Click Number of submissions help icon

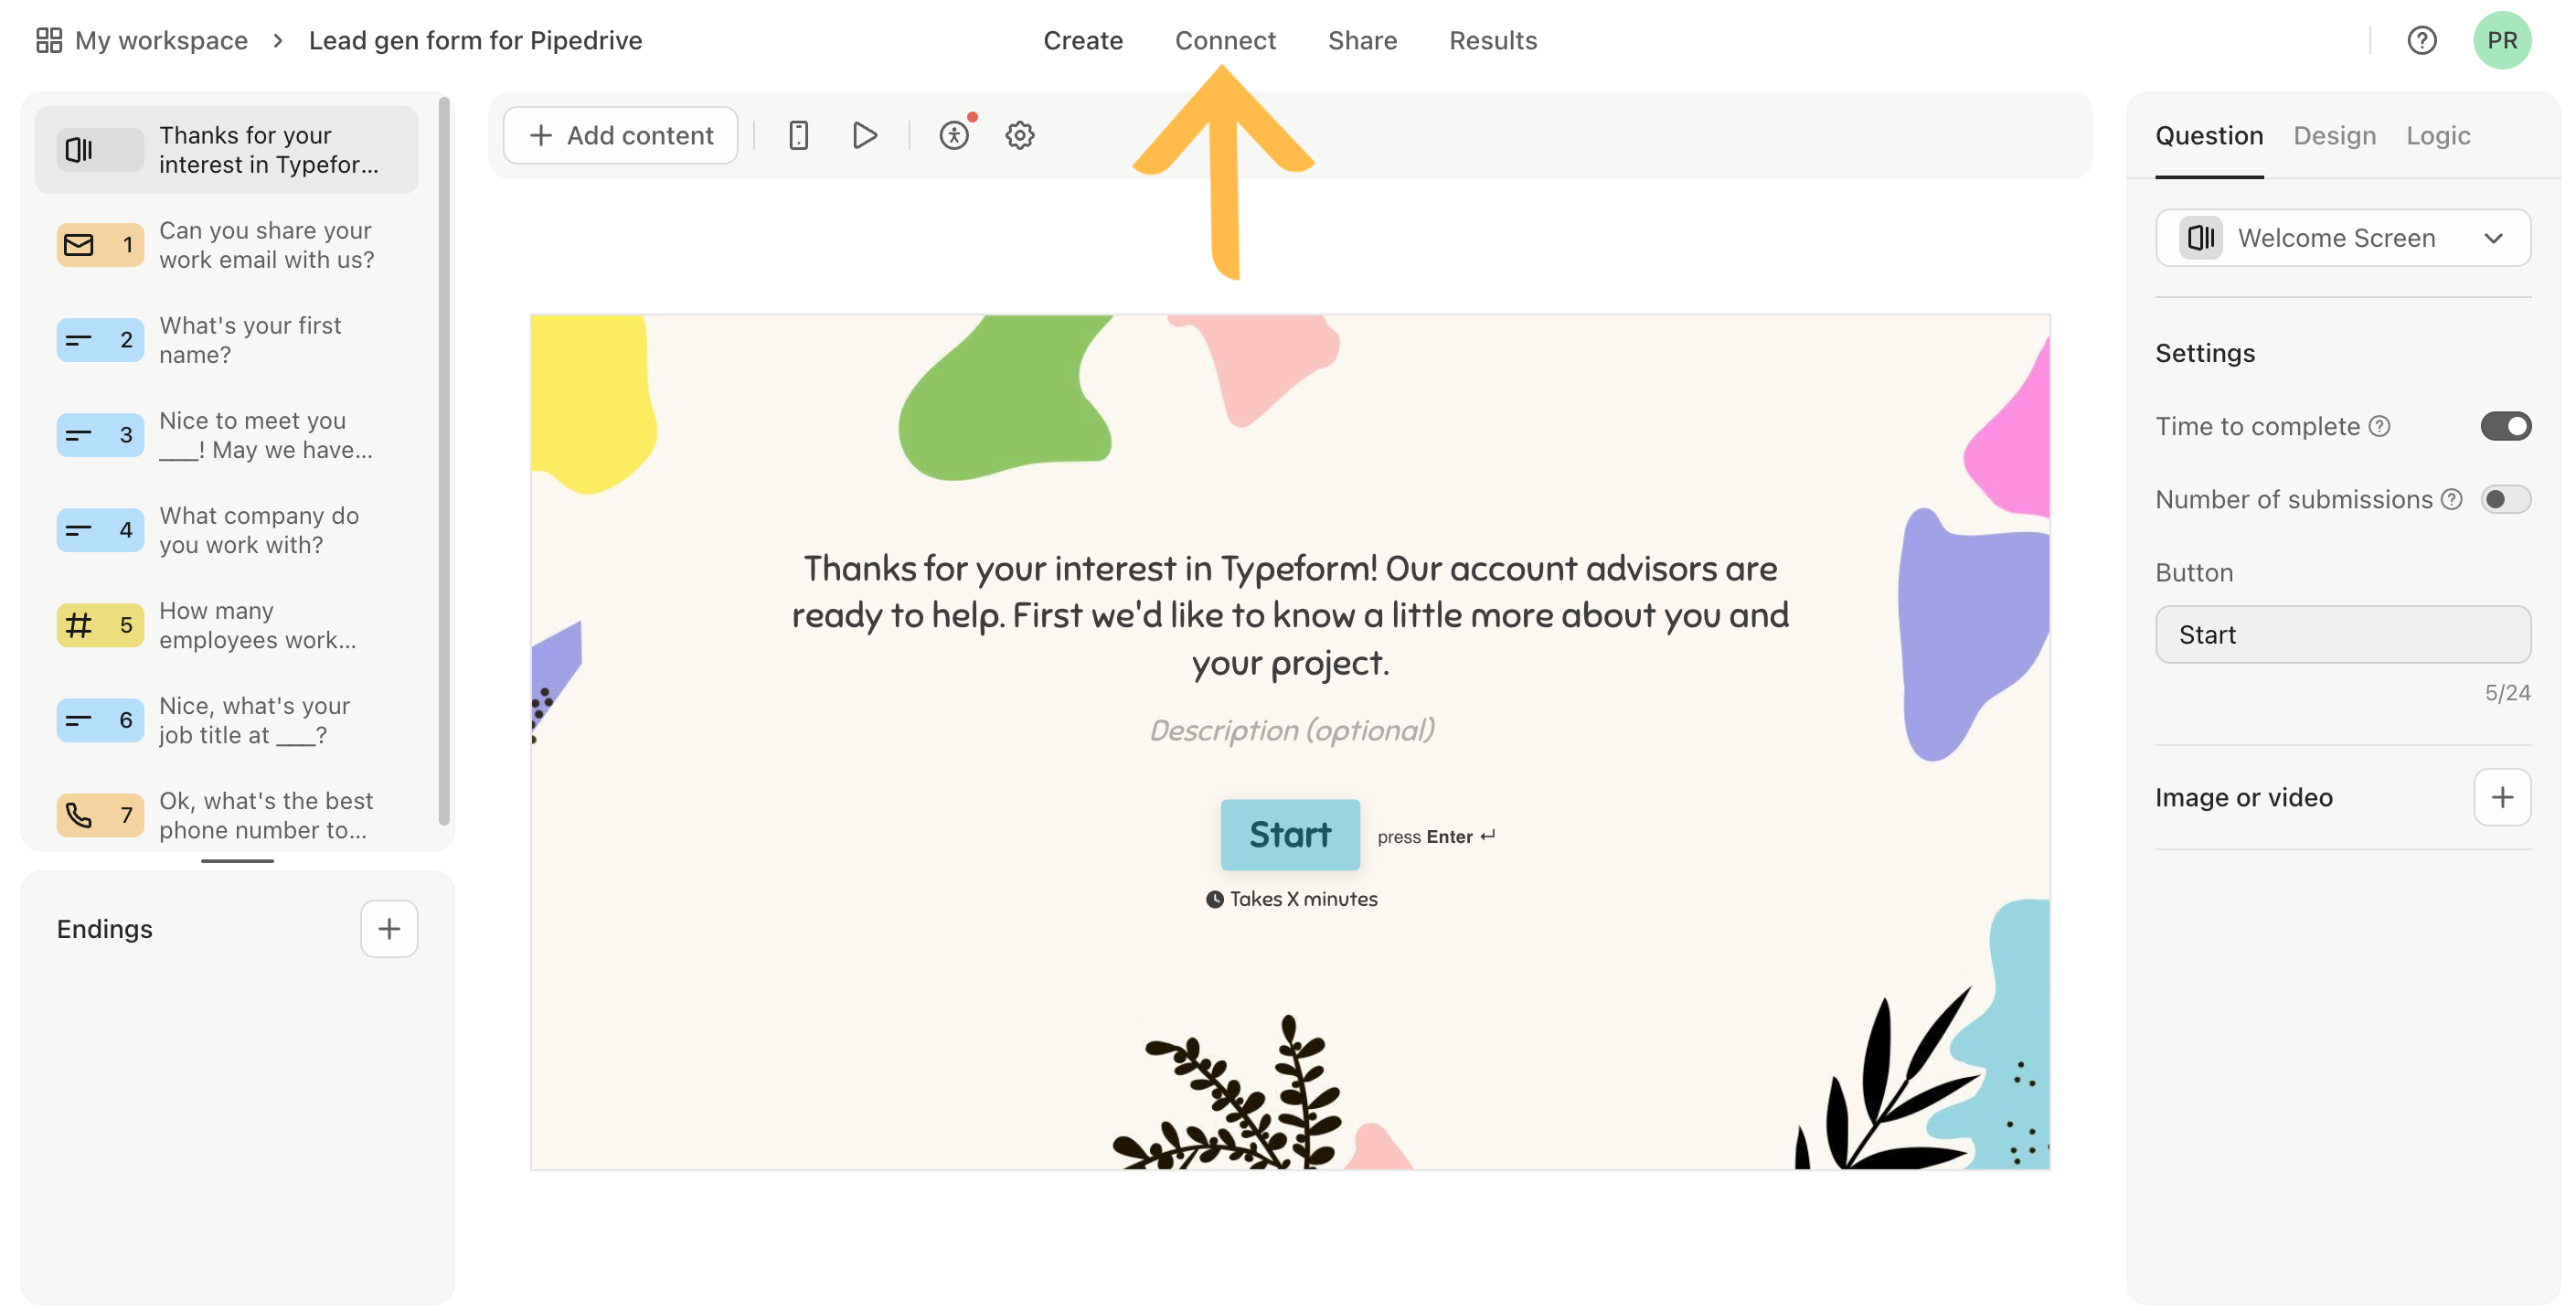(x=2451, y=499)
